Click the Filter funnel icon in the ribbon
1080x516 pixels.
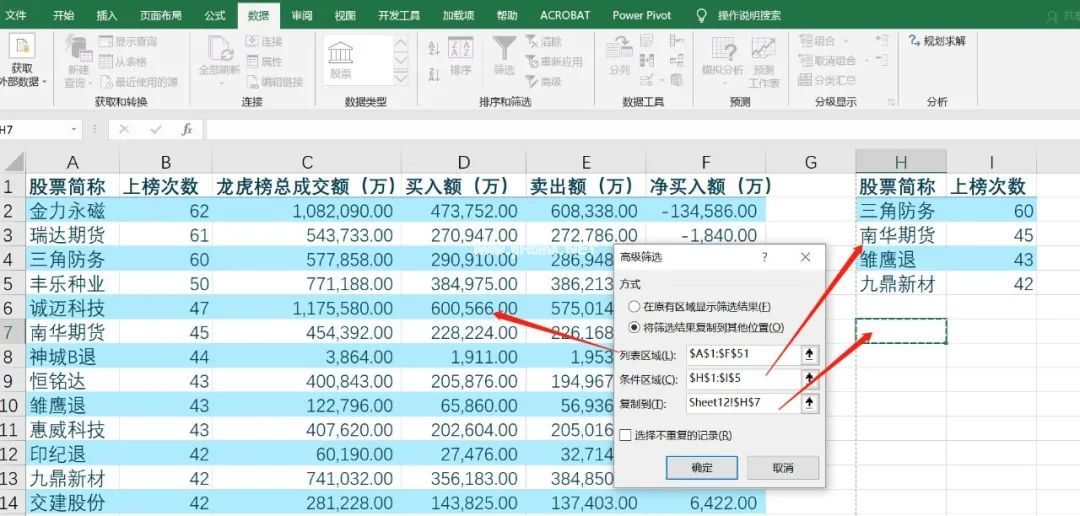tap(504, 52)
